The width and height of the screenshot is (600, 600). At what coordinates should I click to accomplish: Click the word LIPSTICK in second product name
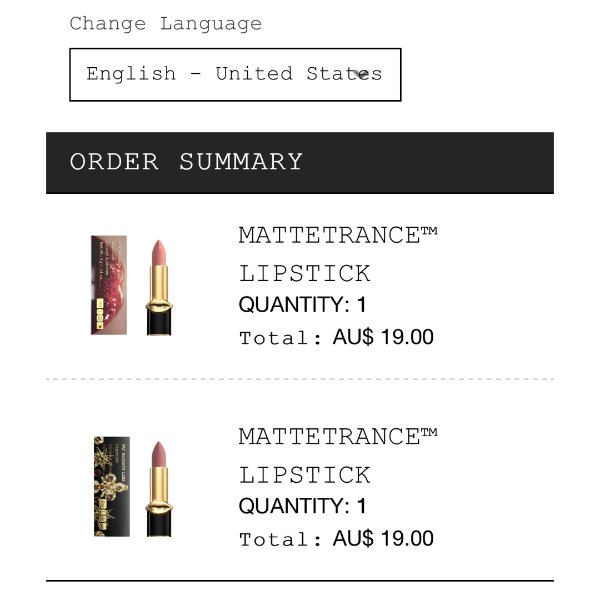coord(304,474)
